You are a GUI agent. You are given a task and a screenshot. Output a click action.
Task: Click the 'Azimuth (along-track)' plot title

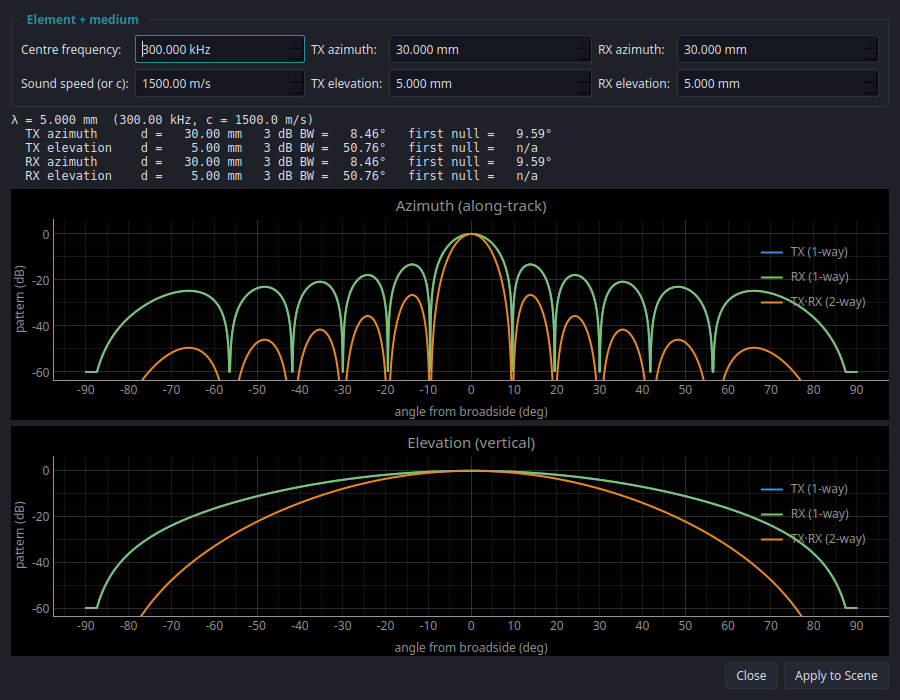tap(471, 206)
